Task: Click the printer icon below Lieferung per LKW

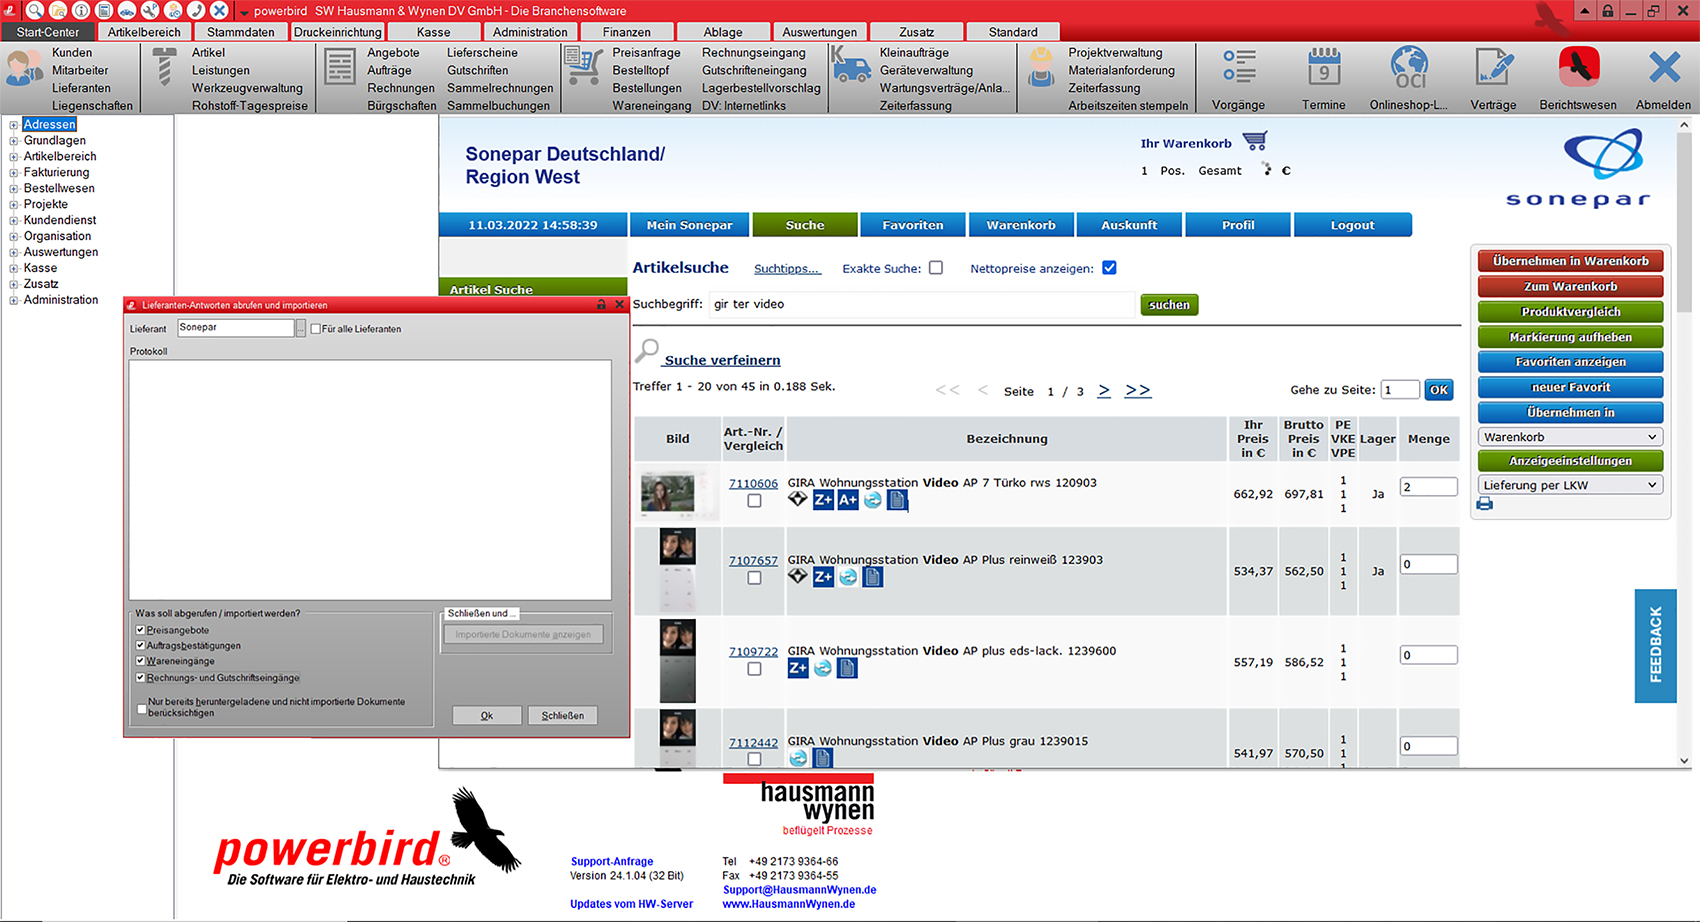Action: (1485, 504)
